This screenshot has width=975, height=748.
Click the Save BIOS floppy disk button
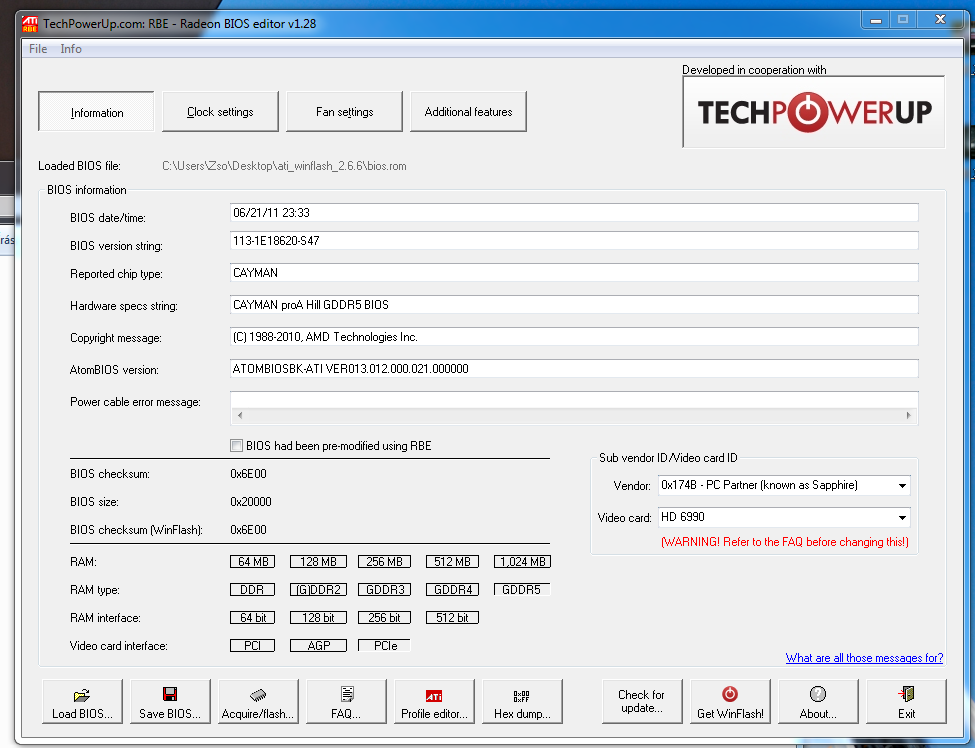click(170, 701)
